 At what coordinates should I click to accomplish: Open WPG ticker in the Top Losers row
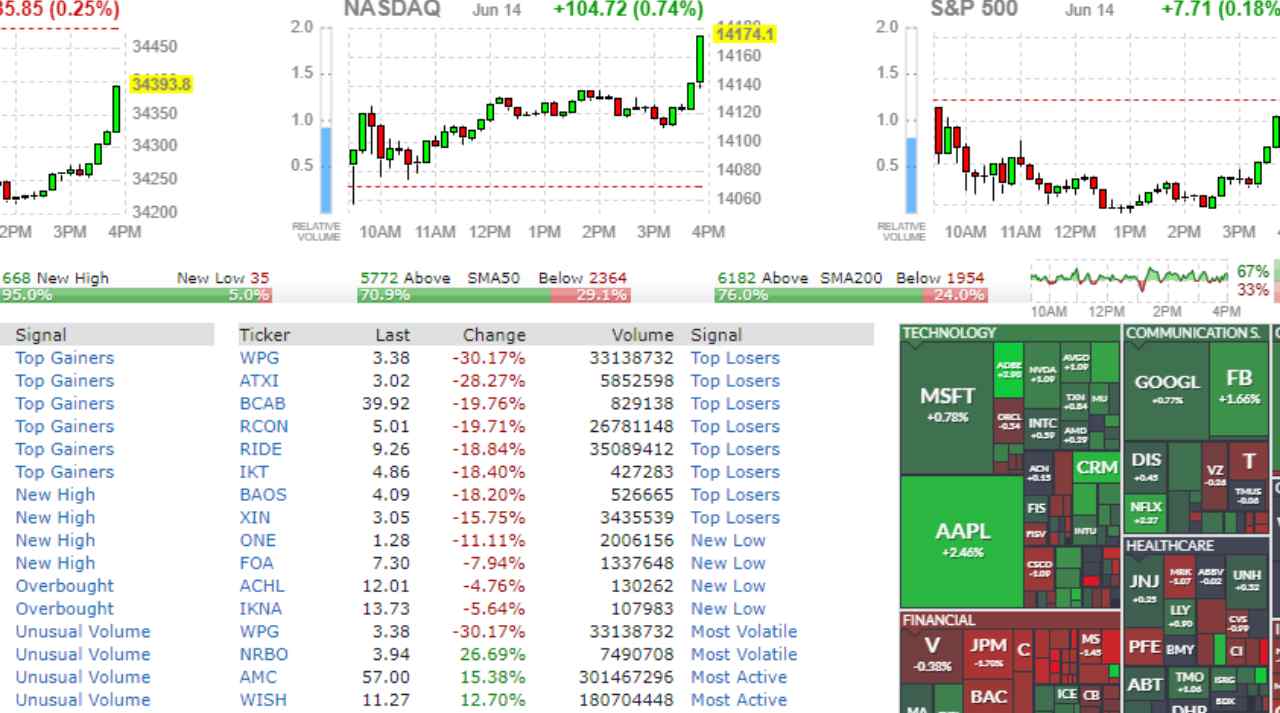pyautogui.click(x=259, y=358)
